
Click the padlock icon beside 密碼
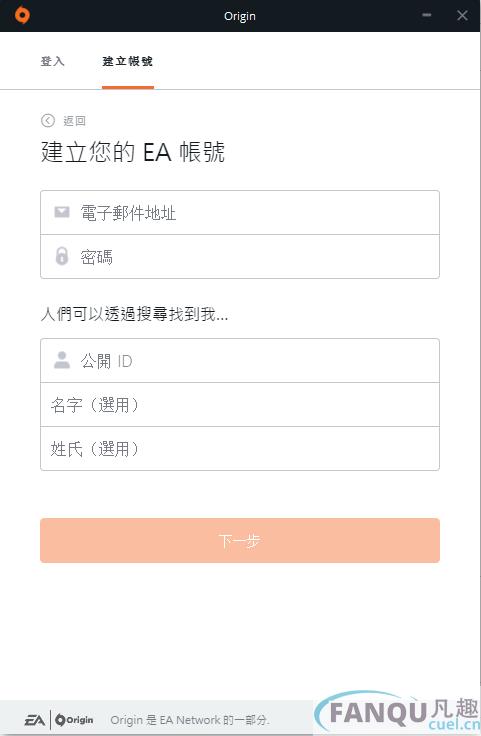tap(61, 256)
